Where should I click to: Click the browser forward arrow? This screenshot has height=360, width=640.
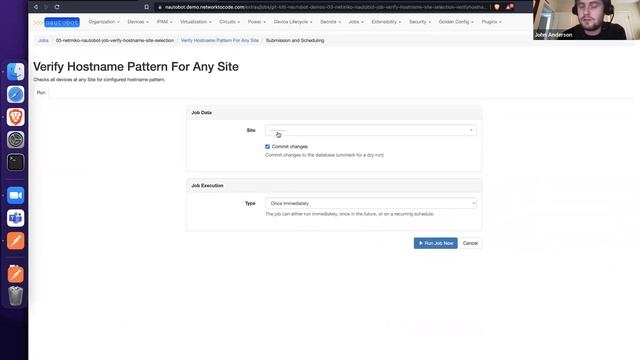pos(46,7)
